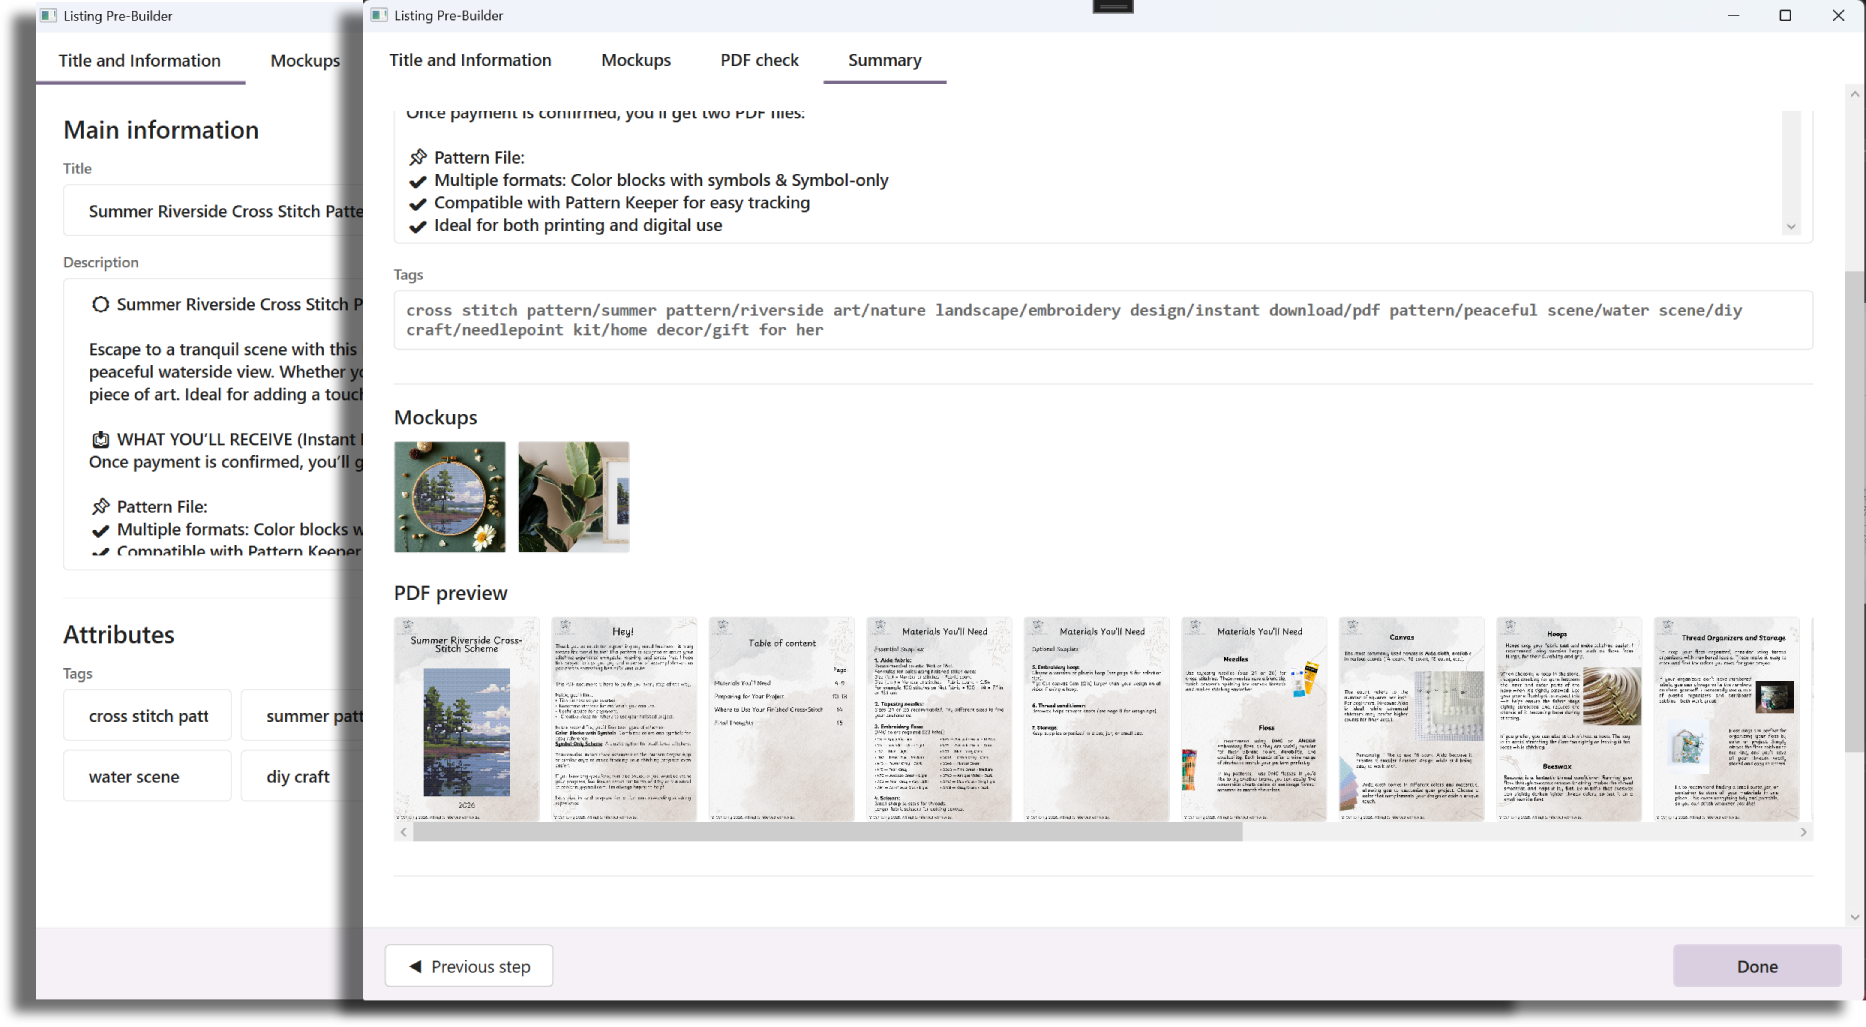Image resolution: width=1866 pixels, height=1027 pixels.
Task: Select the 'diy craft' tag box
Action: click(x=302, y=776)
